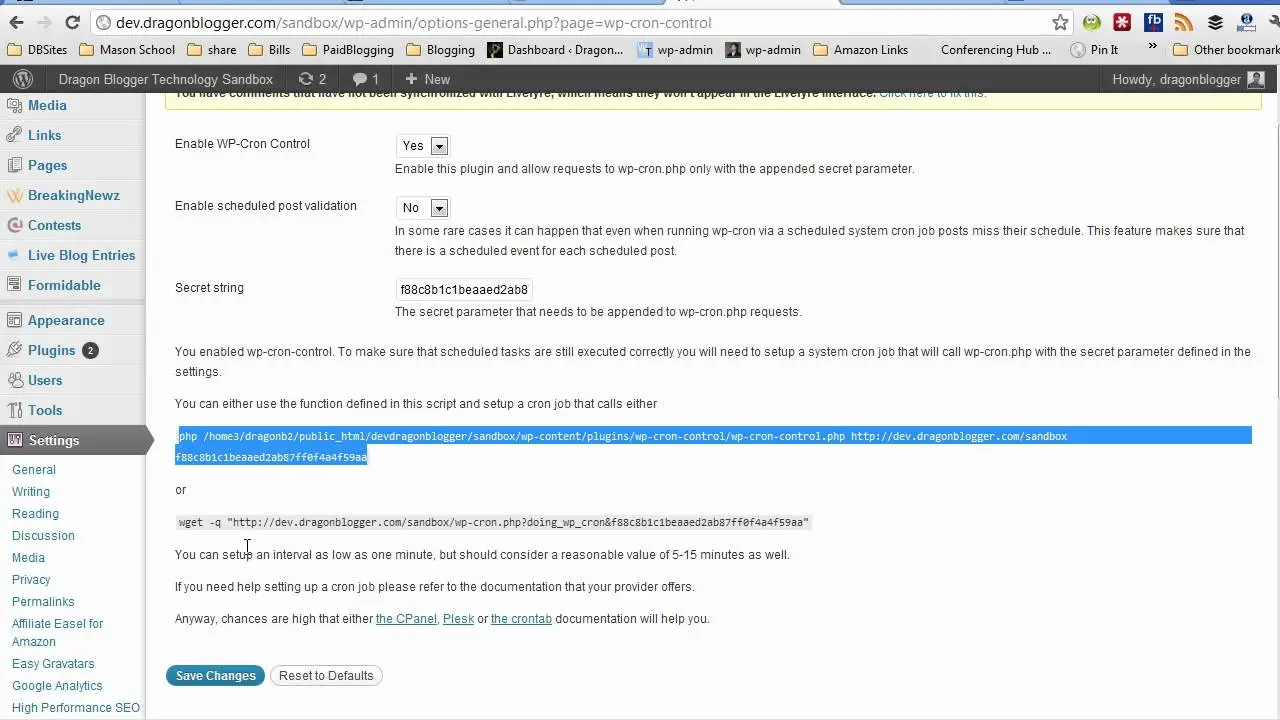
Task: Click the RSS feed extension icon
Action: click(1184, 22)
